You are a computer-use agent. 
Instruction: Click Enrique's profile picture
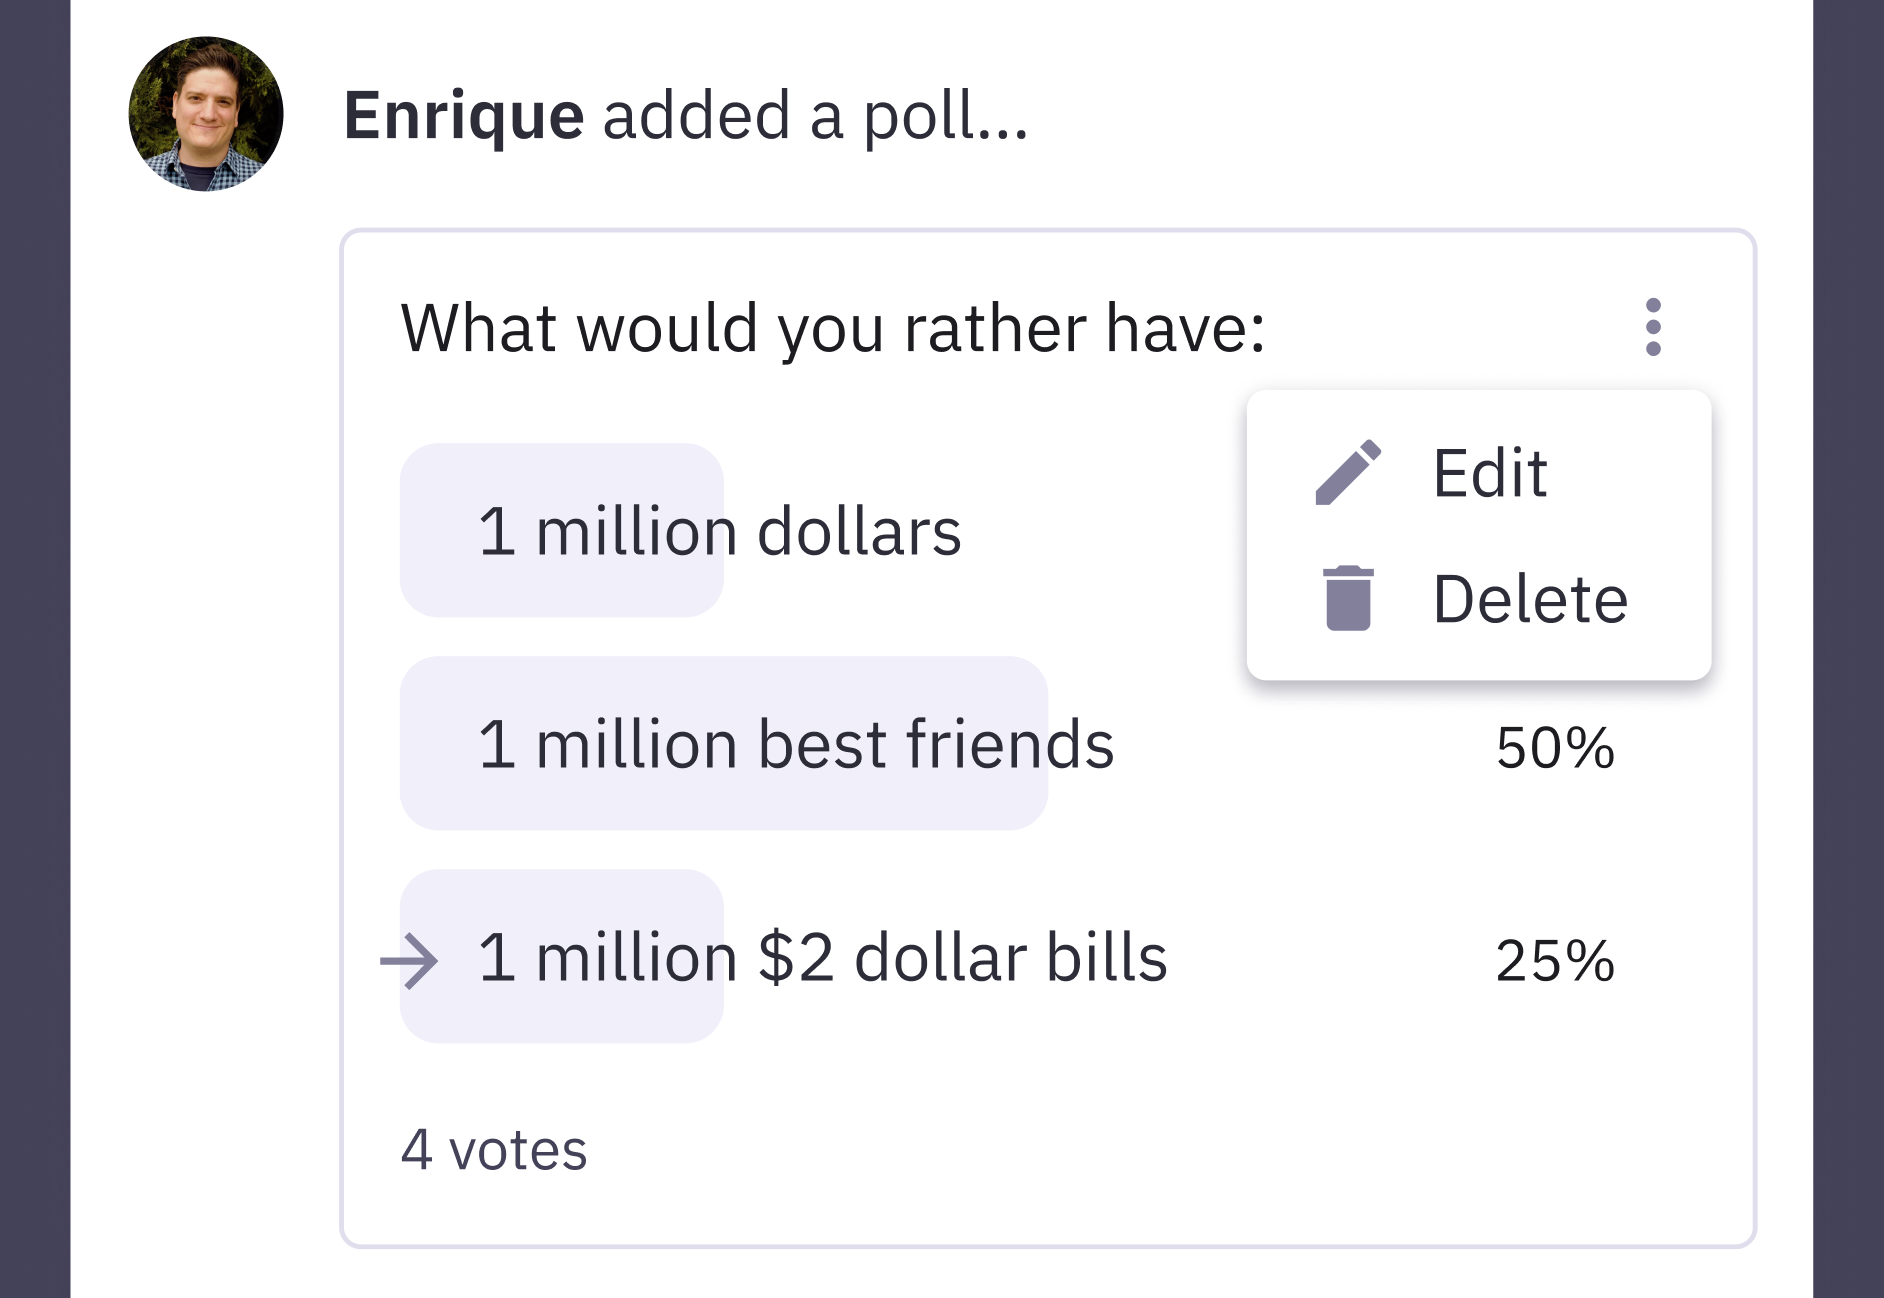pyautogui.click(x=205, y=115)
